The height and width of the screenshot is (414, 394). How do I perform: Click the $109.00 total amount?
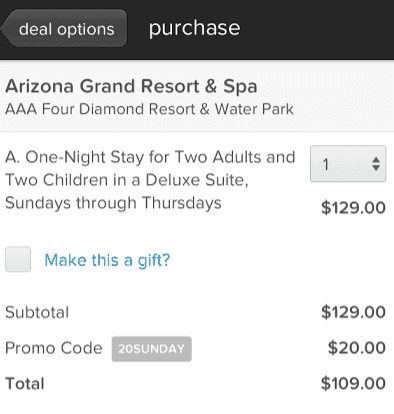tap(353, 383)
